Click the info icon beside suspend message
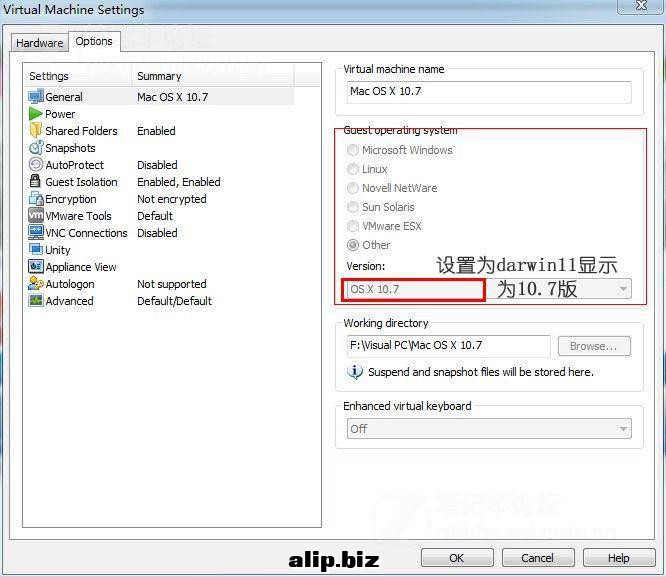This screenshot has height=577, width=666. coord(355,372)
